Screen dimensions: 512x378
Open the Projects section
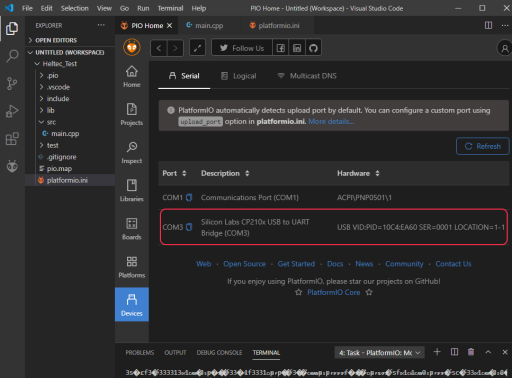[x=132, y=115]
